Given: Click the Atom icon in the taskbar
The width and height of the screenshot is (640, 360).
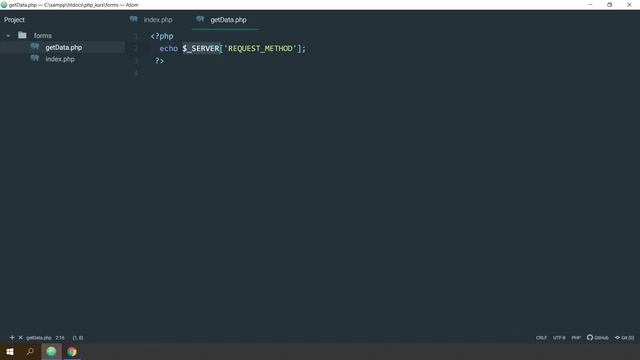Looking at the screenshot, I should [x=51, y=351].
